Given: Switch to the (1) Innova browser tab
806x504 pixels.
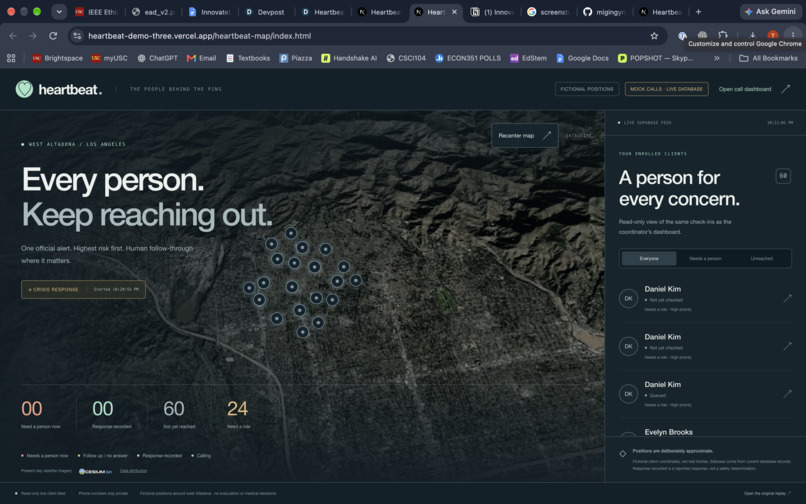Looking at the screenshot, I should tap(492, 12).
